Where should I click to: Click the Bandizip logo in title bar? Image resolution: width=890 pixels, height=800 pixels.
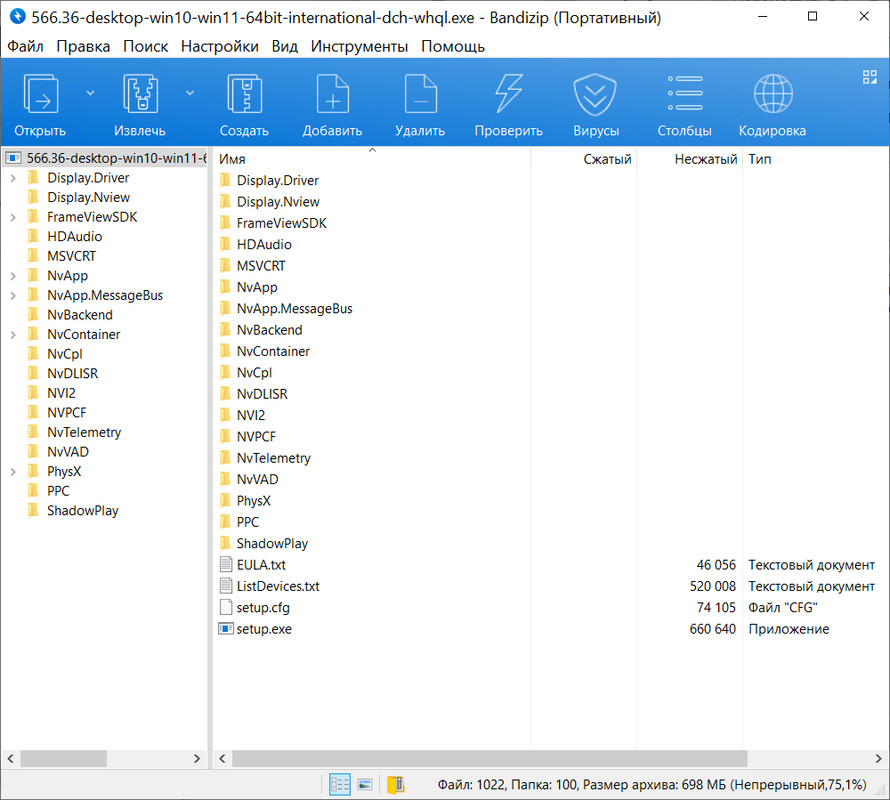(x=18, y=17)
